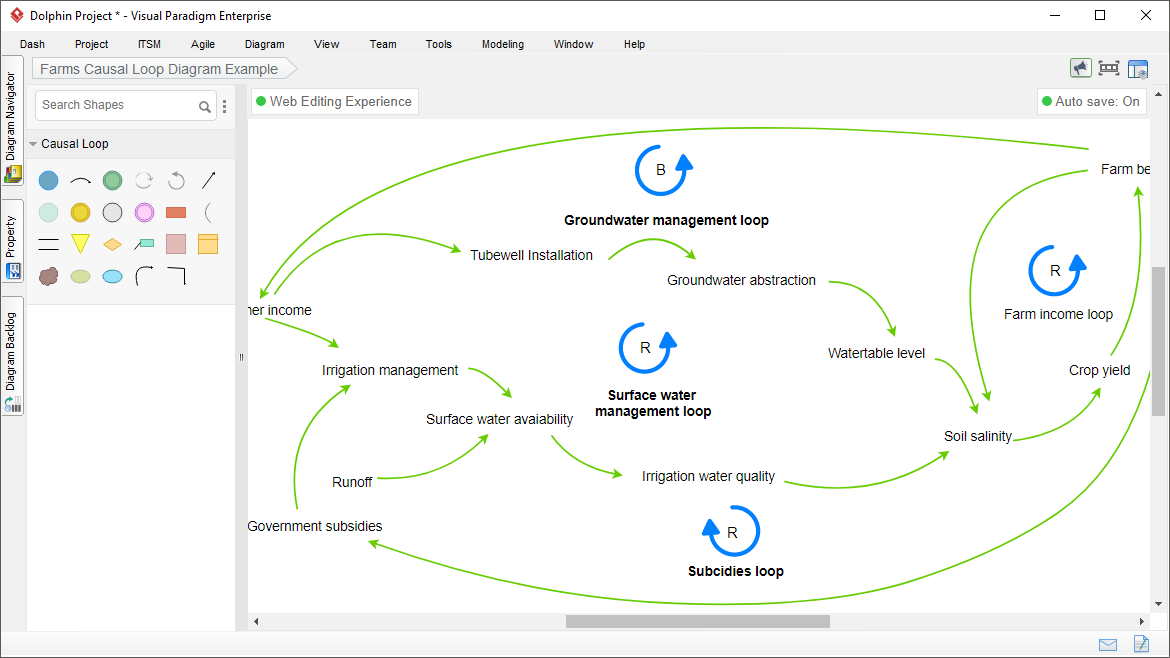Open the Dash menu
1170x658 pixels.
point(32,44)
